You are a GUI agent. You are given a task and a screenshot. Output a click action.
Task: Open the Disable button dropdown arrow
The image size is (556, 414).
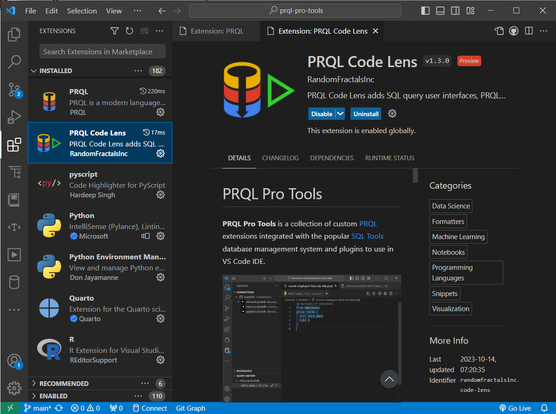tap(340, 114)
